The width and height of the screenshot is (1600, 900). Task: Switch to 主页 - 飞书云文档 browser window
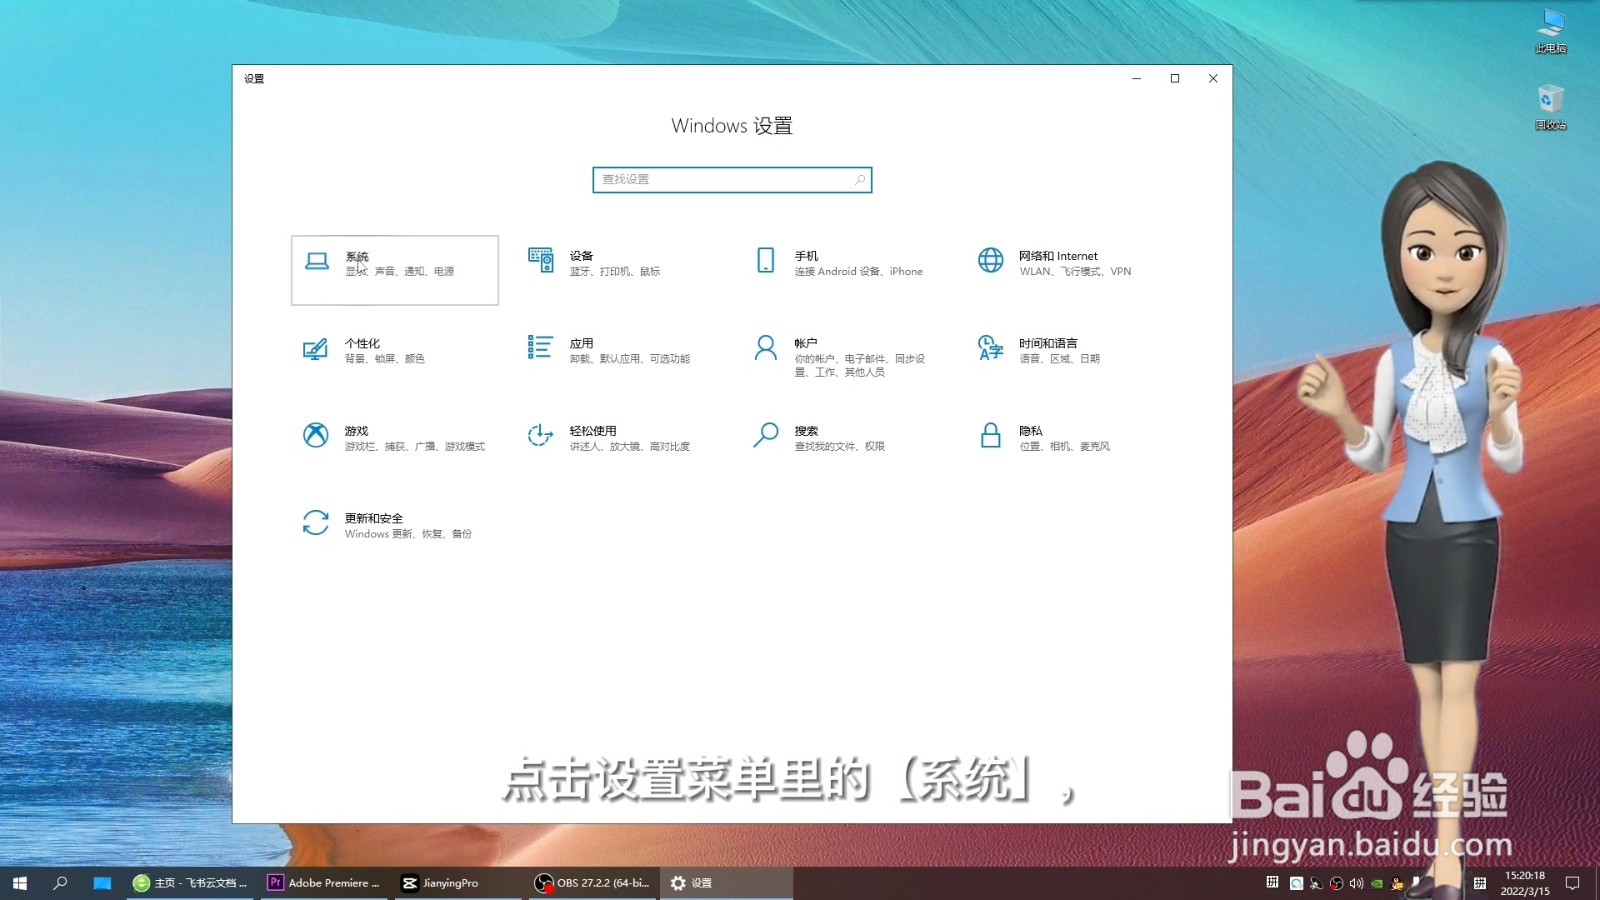pos(190,883)
